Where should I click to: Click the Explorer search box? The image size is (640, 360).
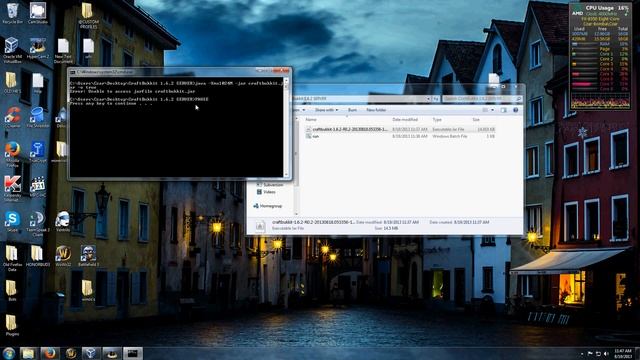pyautogui.click(x=482, y=99)
